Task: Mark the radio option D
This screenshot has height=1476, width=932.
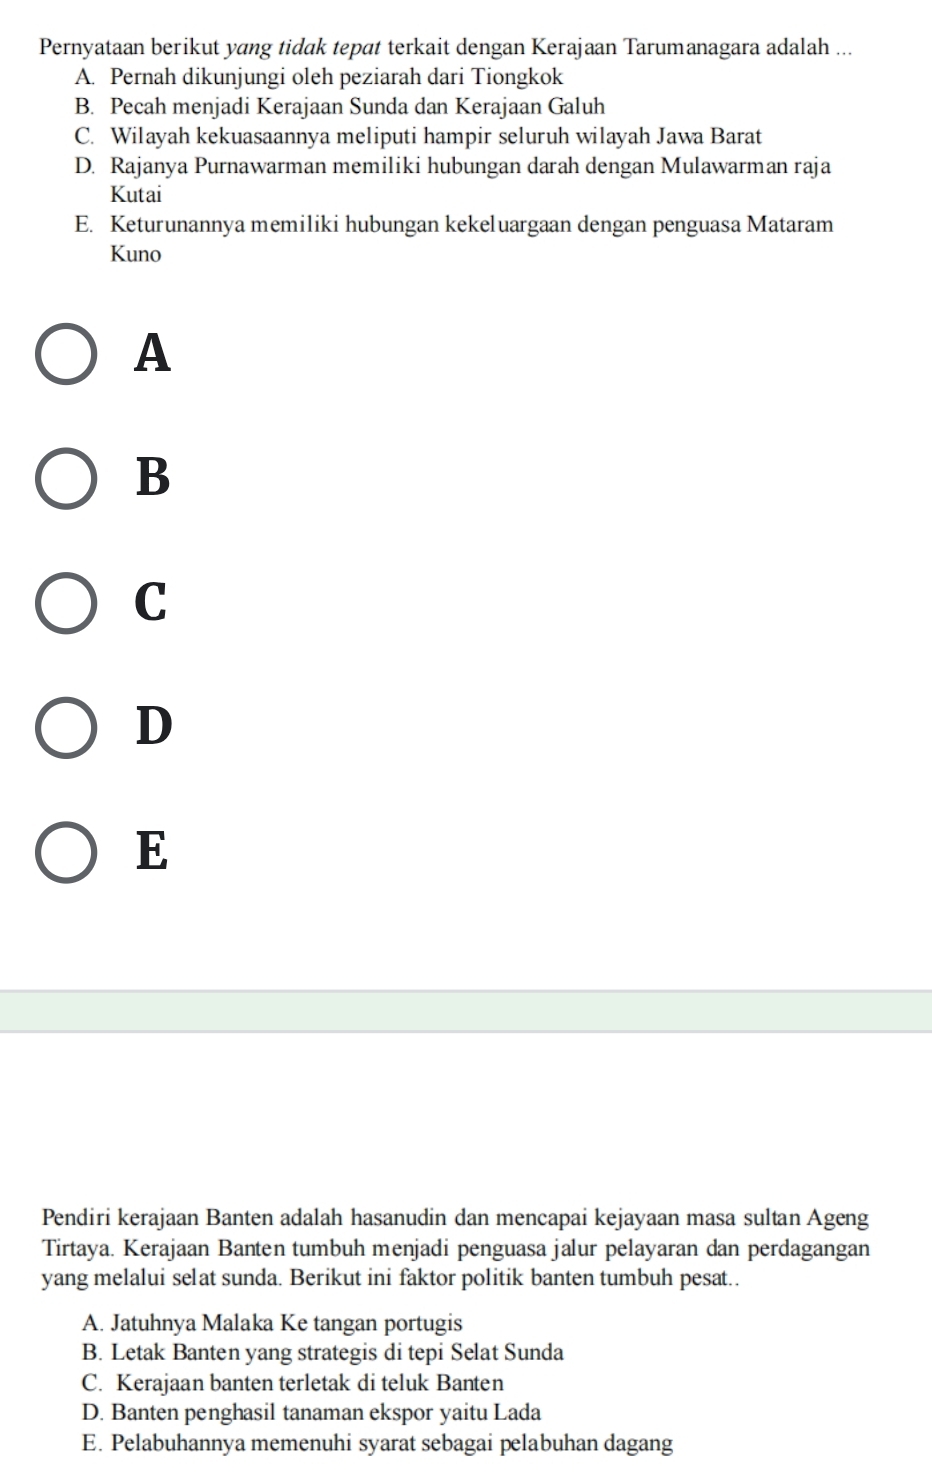Action: click(x=67, y=727)
